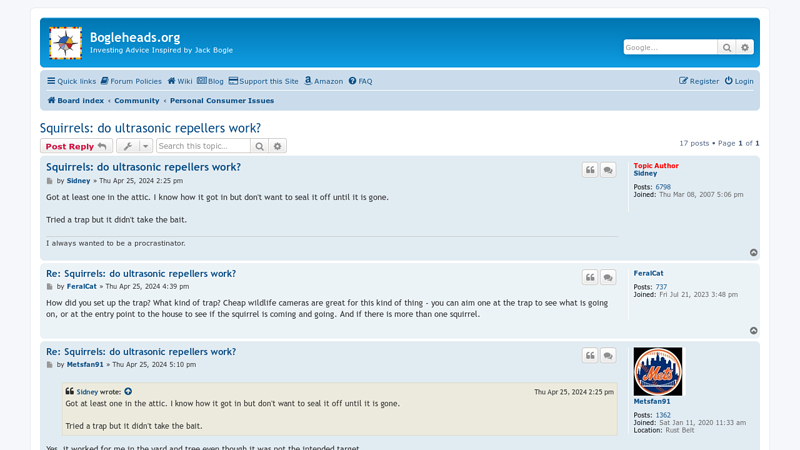The width and height of the screenshot is (800, 450).
Task: Open FeralCat profile in sidebar
Action: point(648,273)
